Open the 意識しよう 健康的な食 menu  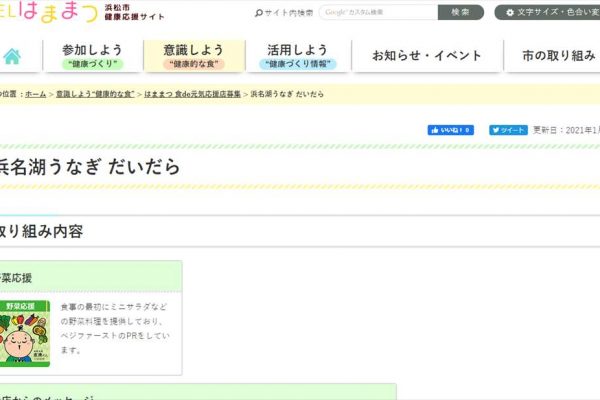[192, 56]
